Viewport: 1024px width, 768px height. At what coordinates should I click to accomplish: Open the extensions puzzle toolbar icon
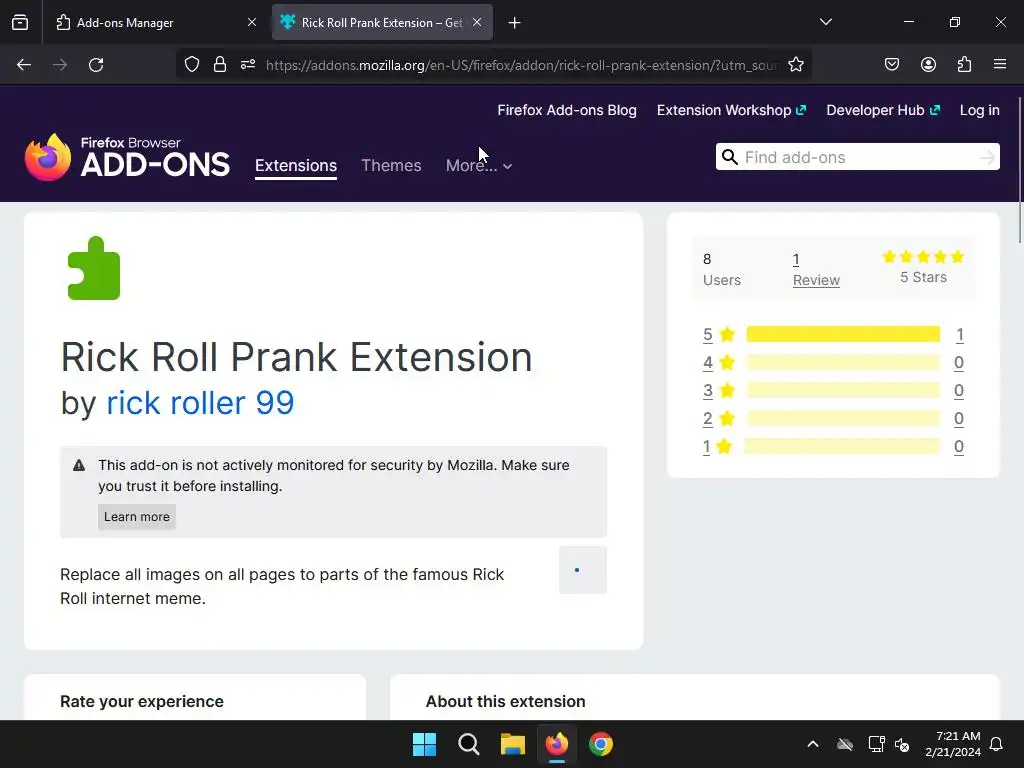coord(964,65)
